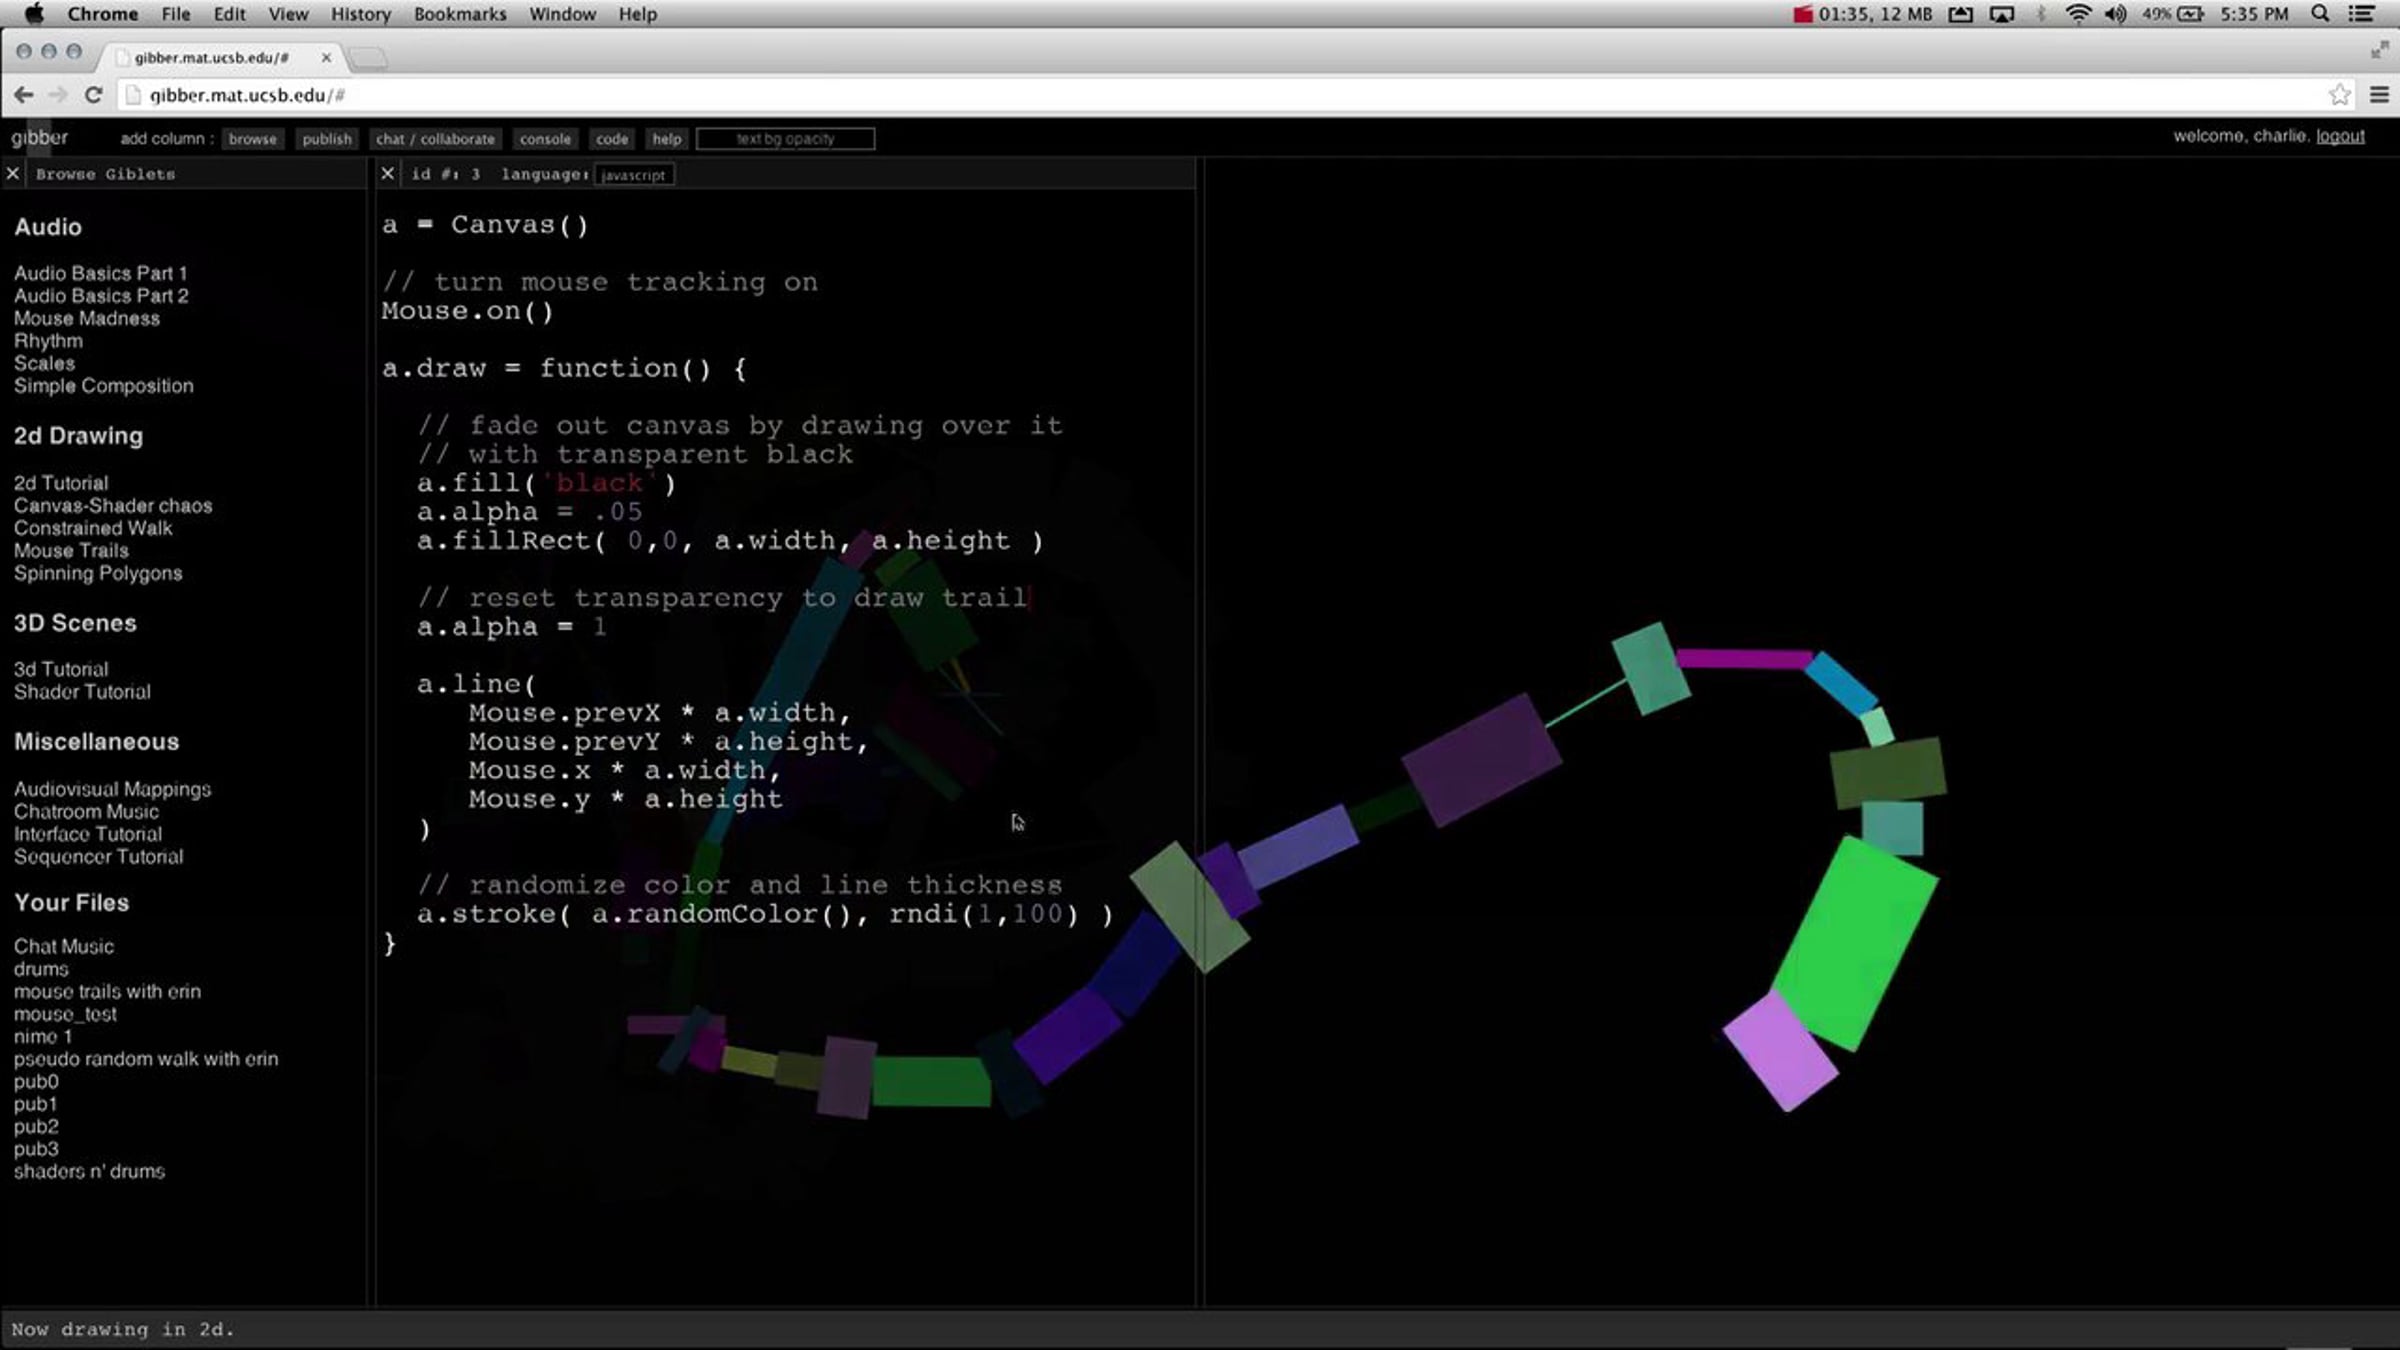Viewport: 2400px width, 1350px height.
Task: Open the History menu
Action: [360, 14]
